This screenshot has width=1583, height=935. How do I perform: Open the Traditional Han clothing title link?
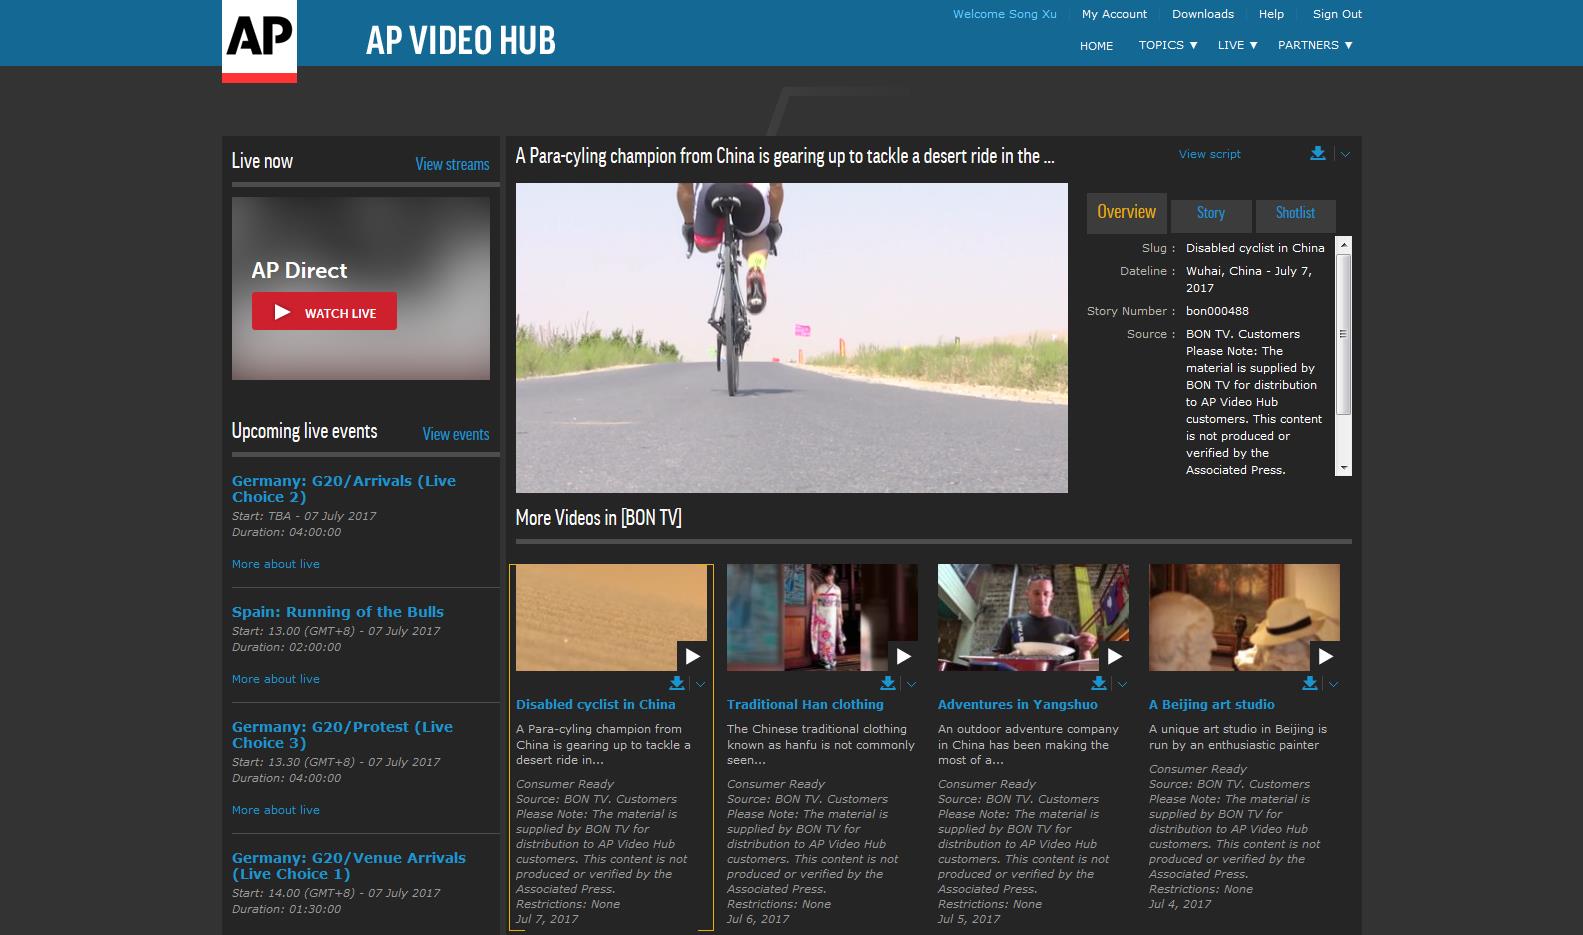805,705
